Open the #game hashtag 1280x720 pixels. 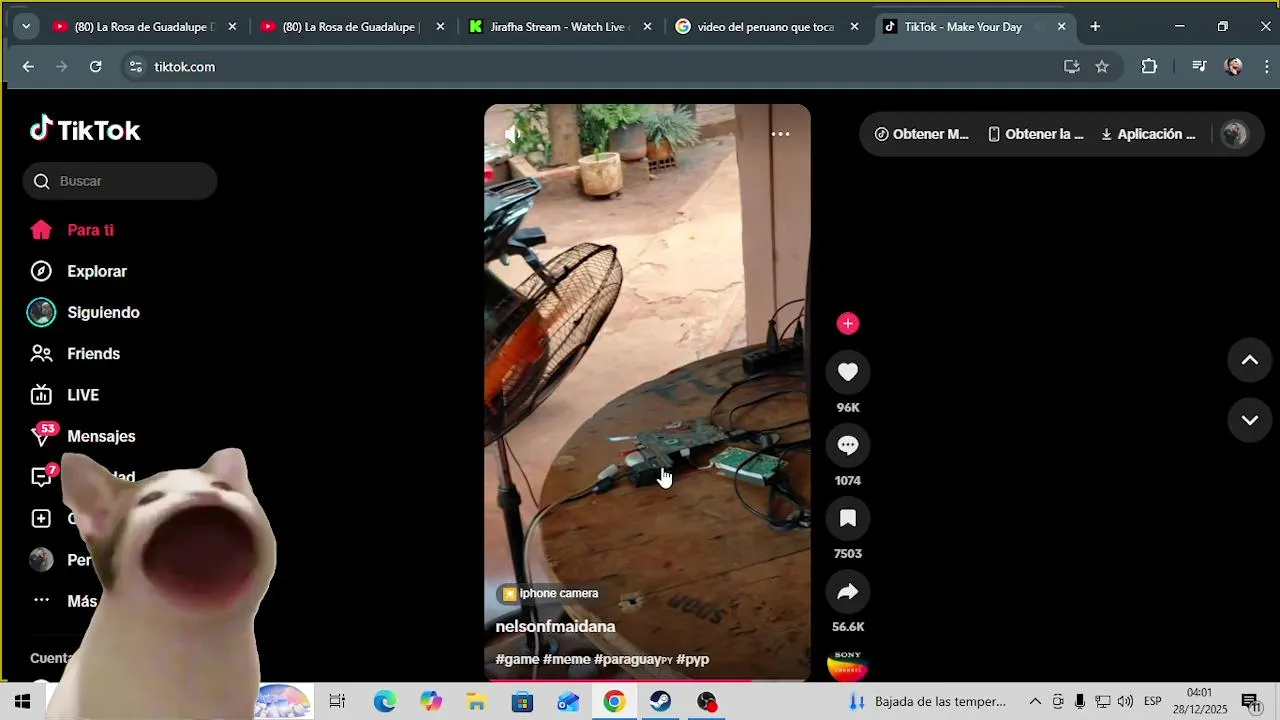click(x=517, y=659)
